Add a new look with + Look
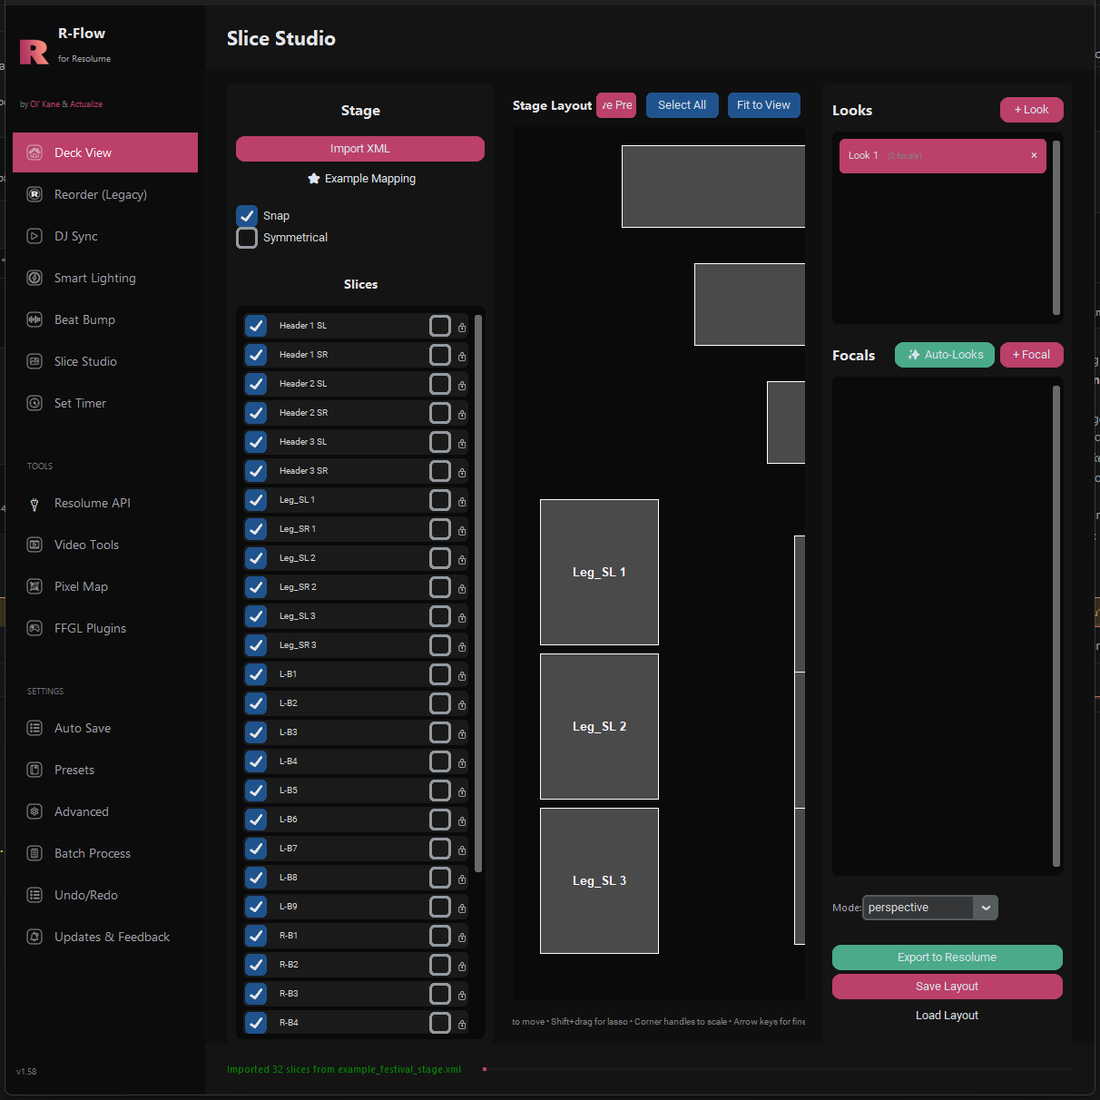The width and height of the screenshot is (1100, 1100). pos(1031,109)
